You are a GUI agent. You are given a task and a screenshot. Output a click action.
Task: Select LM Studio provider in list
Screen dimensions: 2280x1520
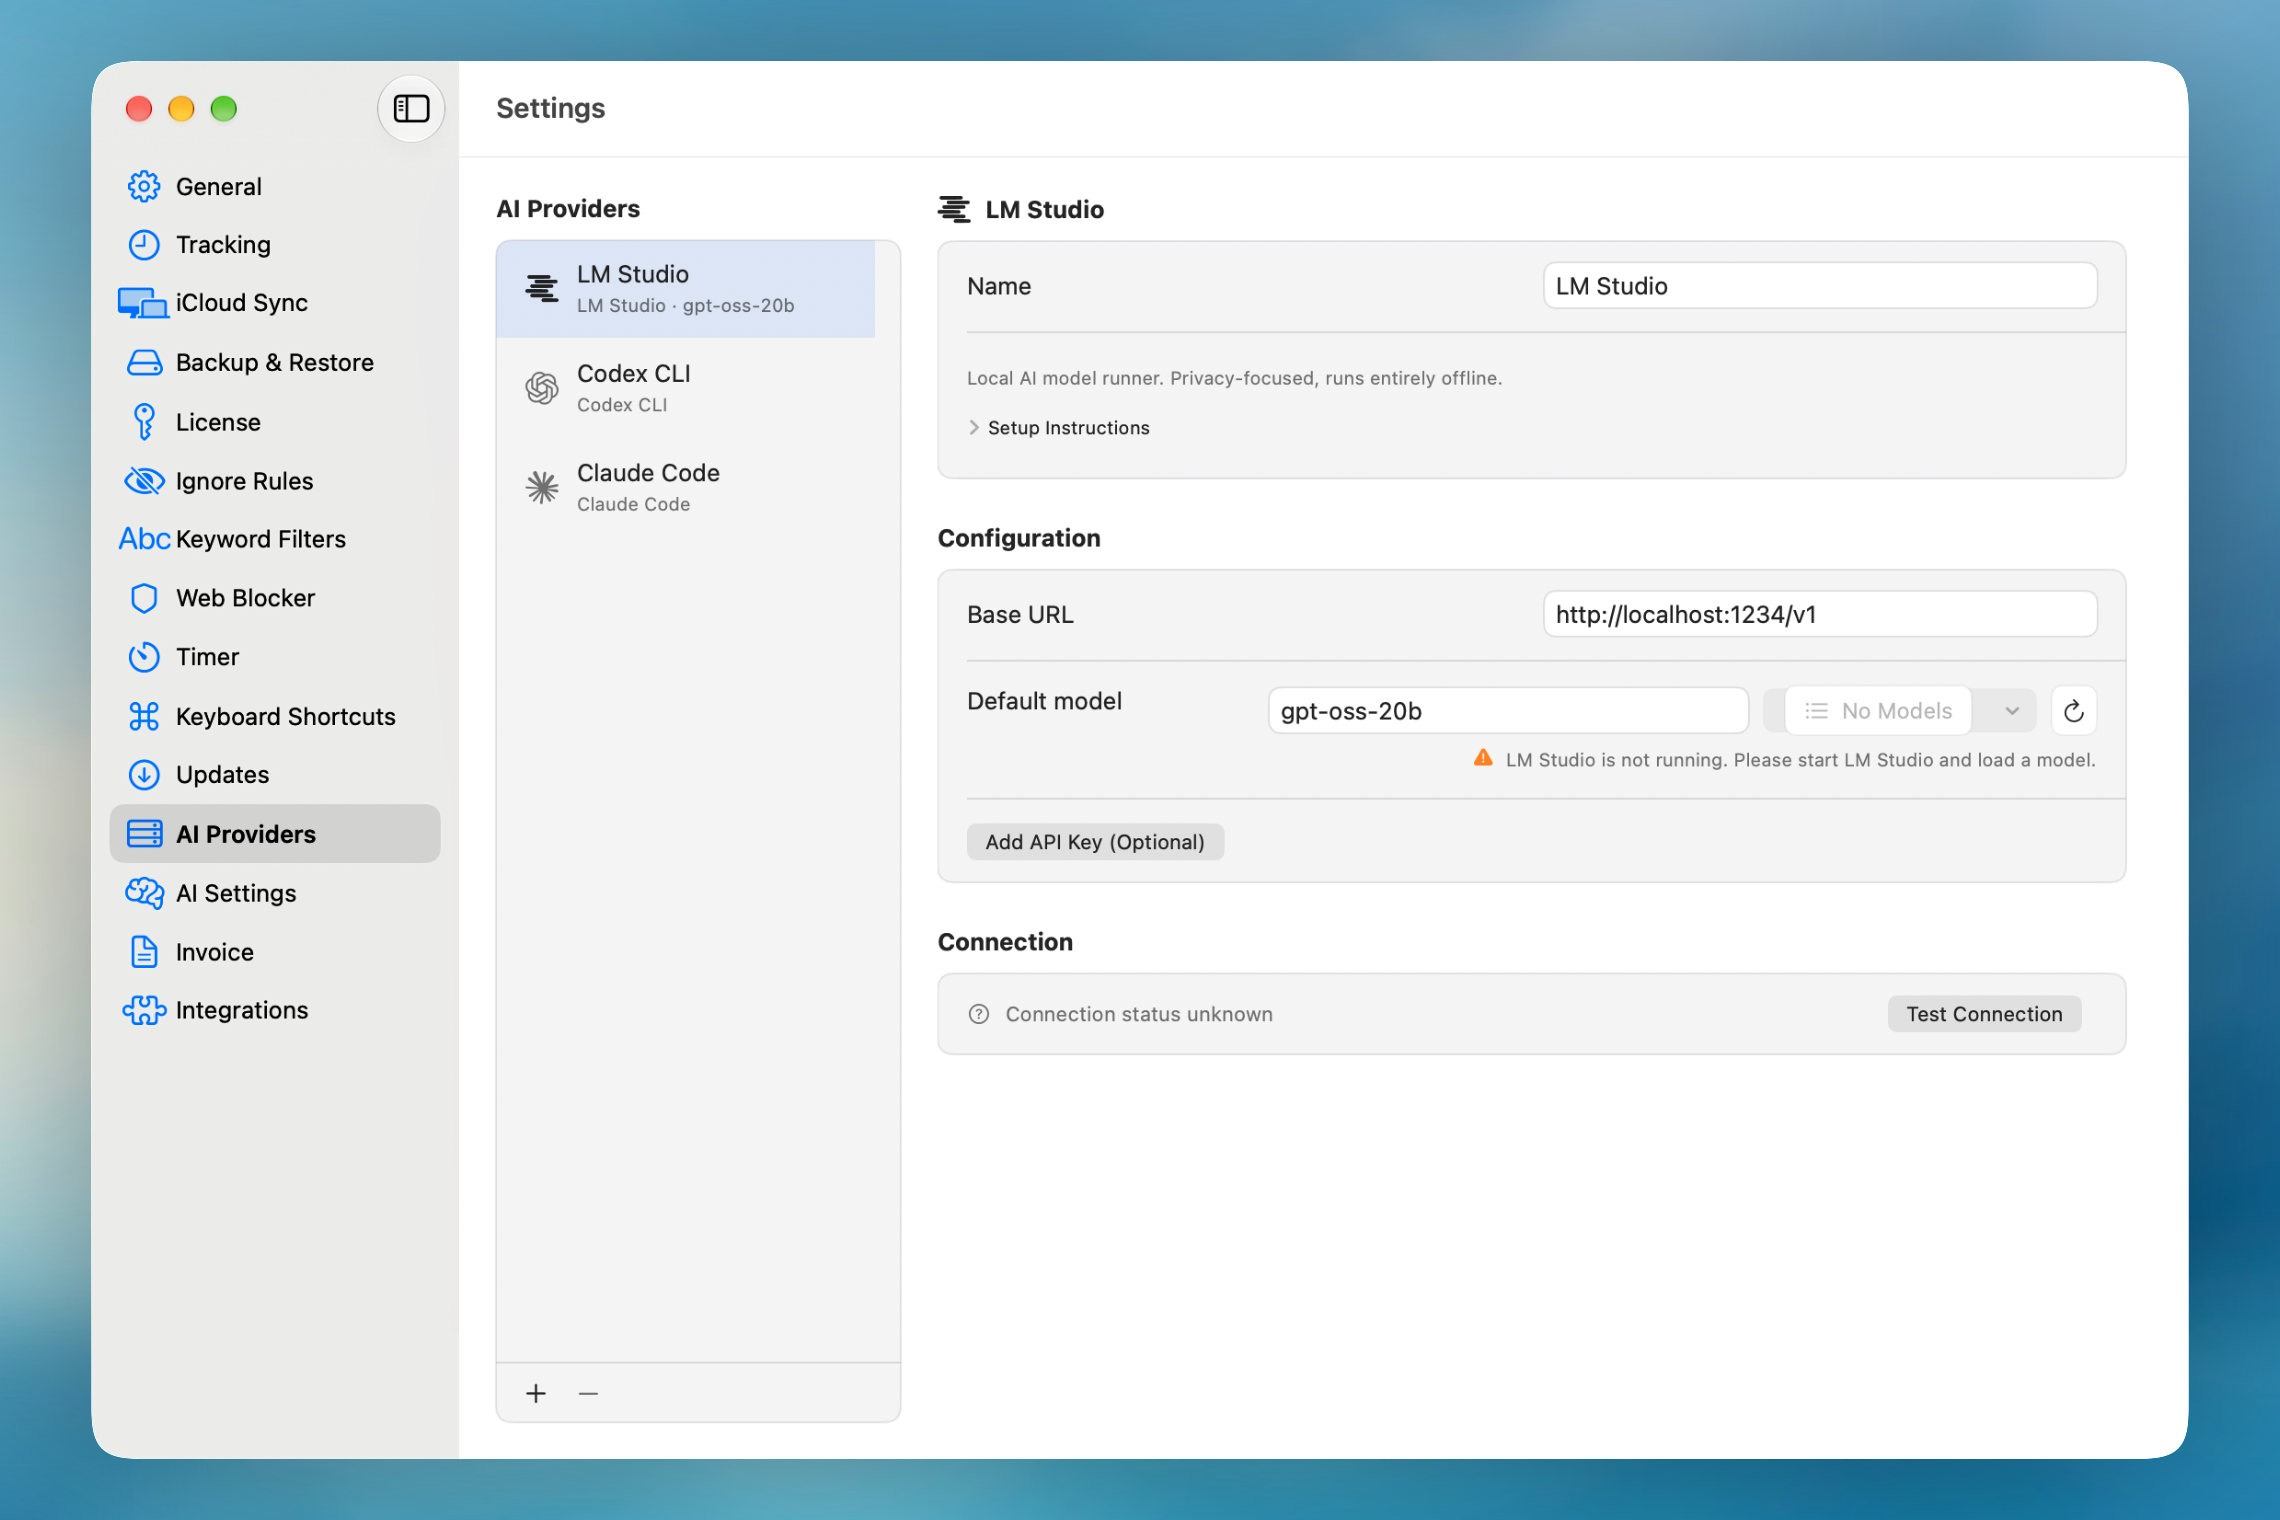[686, 289]
